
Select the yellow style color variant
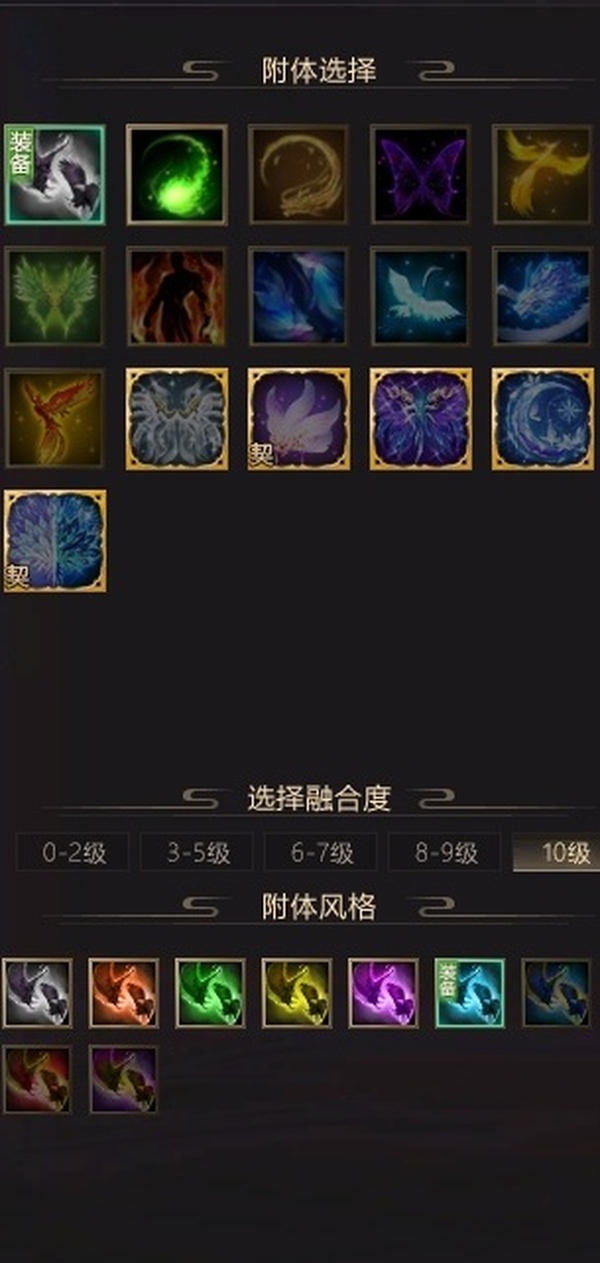297,993
